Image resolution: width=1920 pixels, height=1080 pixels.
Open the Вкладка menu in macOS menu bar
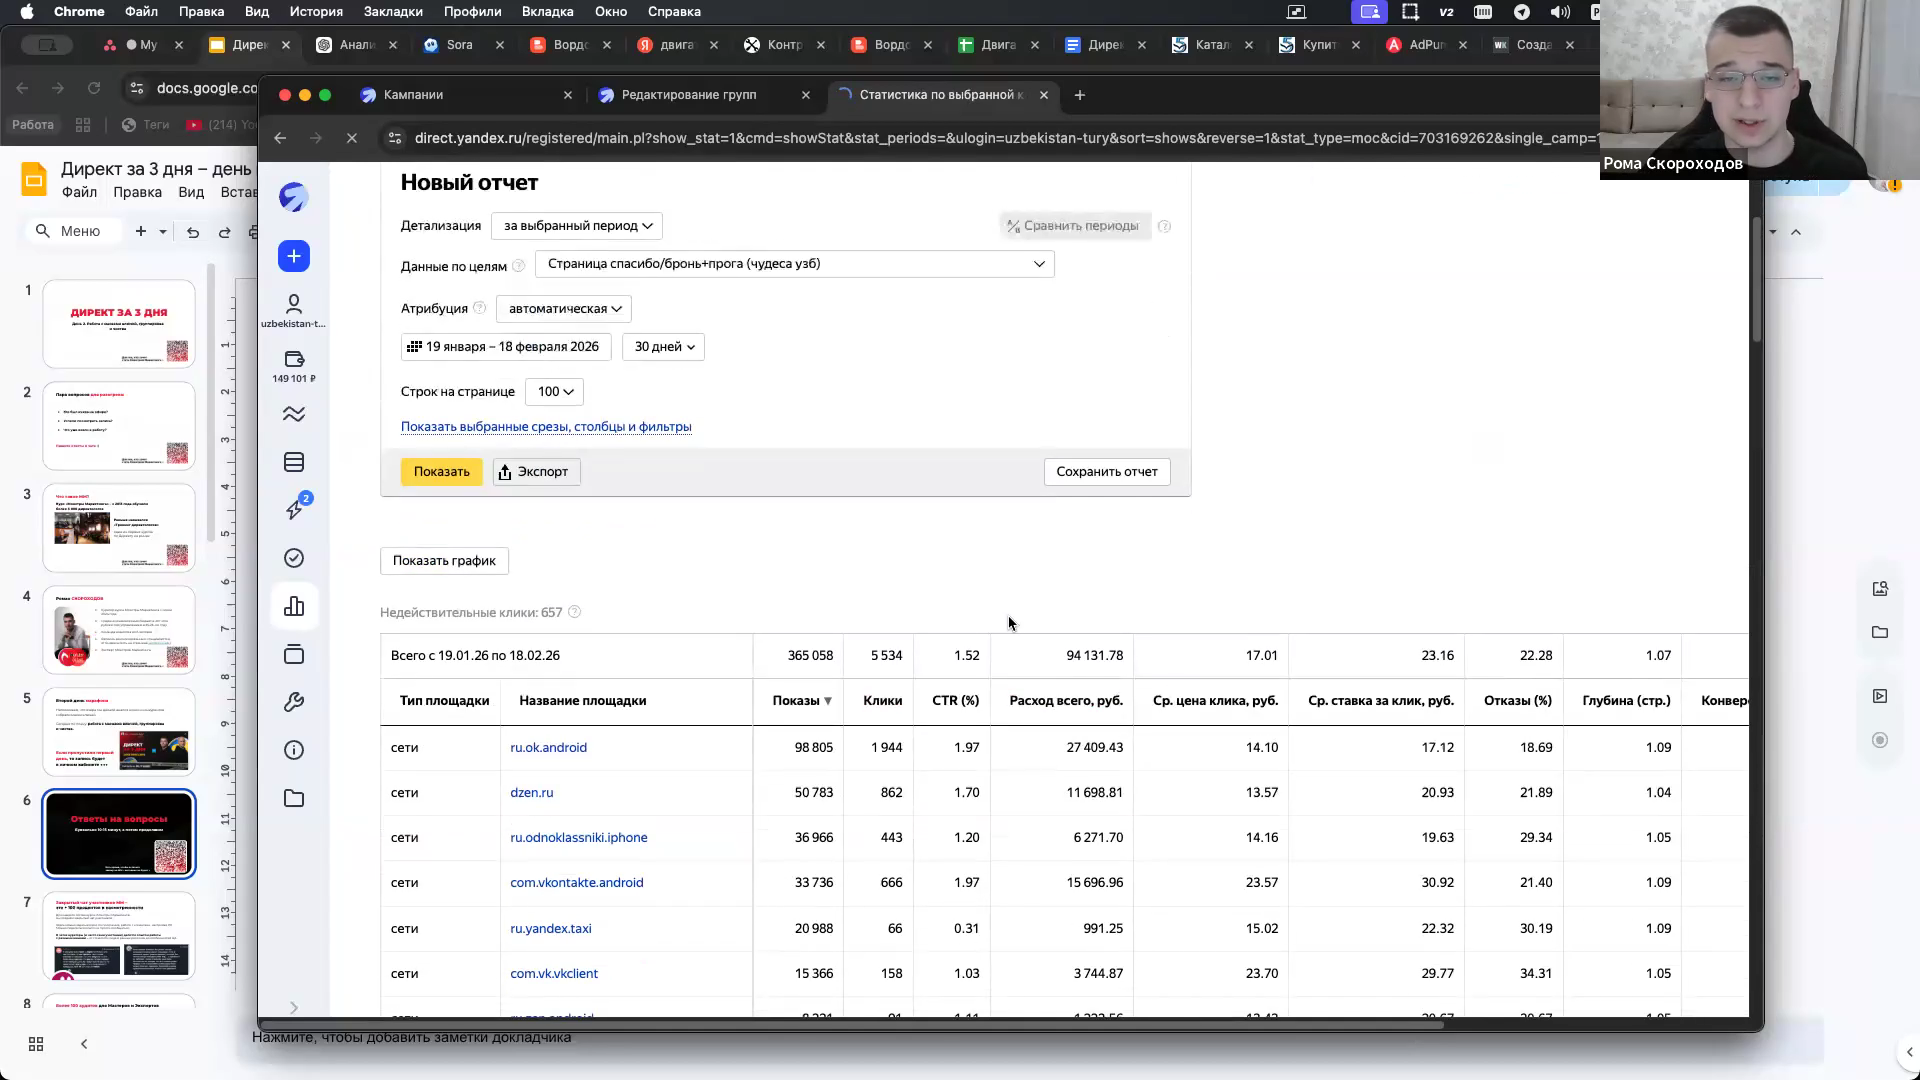(x=547, y=12)
